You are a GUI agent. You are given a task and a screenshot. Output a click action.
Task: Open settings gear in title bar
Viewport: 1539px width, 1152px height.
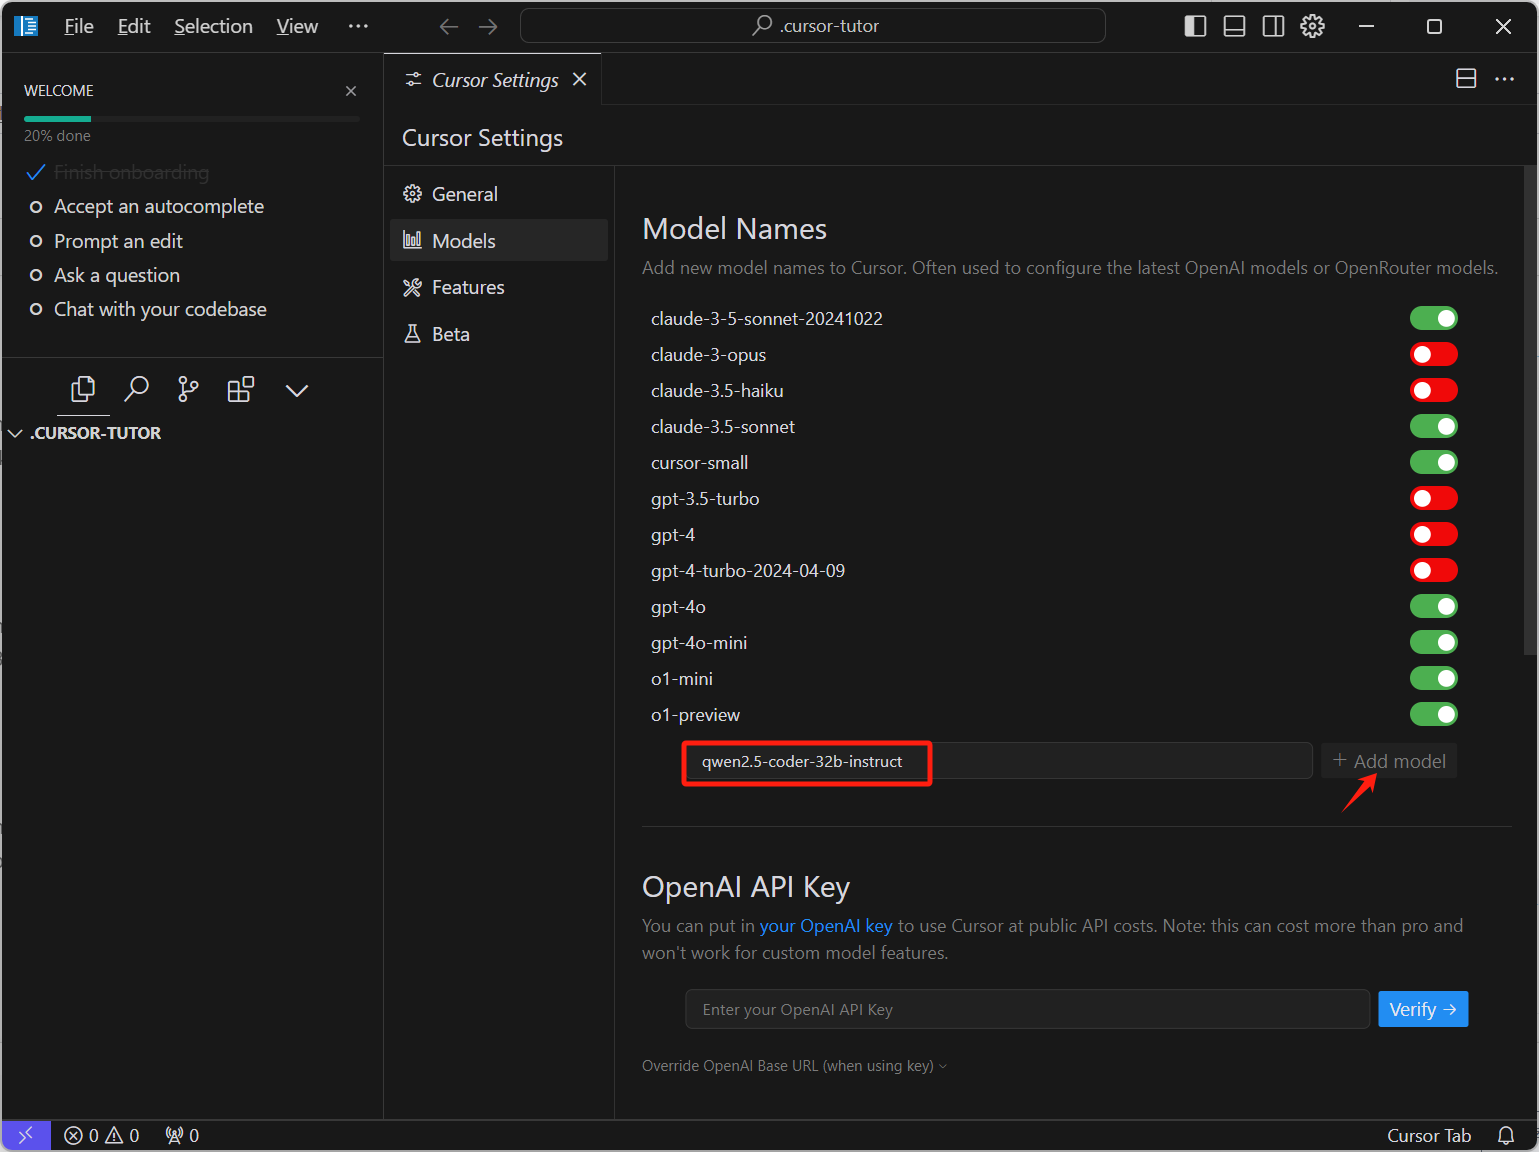[x=1312, y=26]
